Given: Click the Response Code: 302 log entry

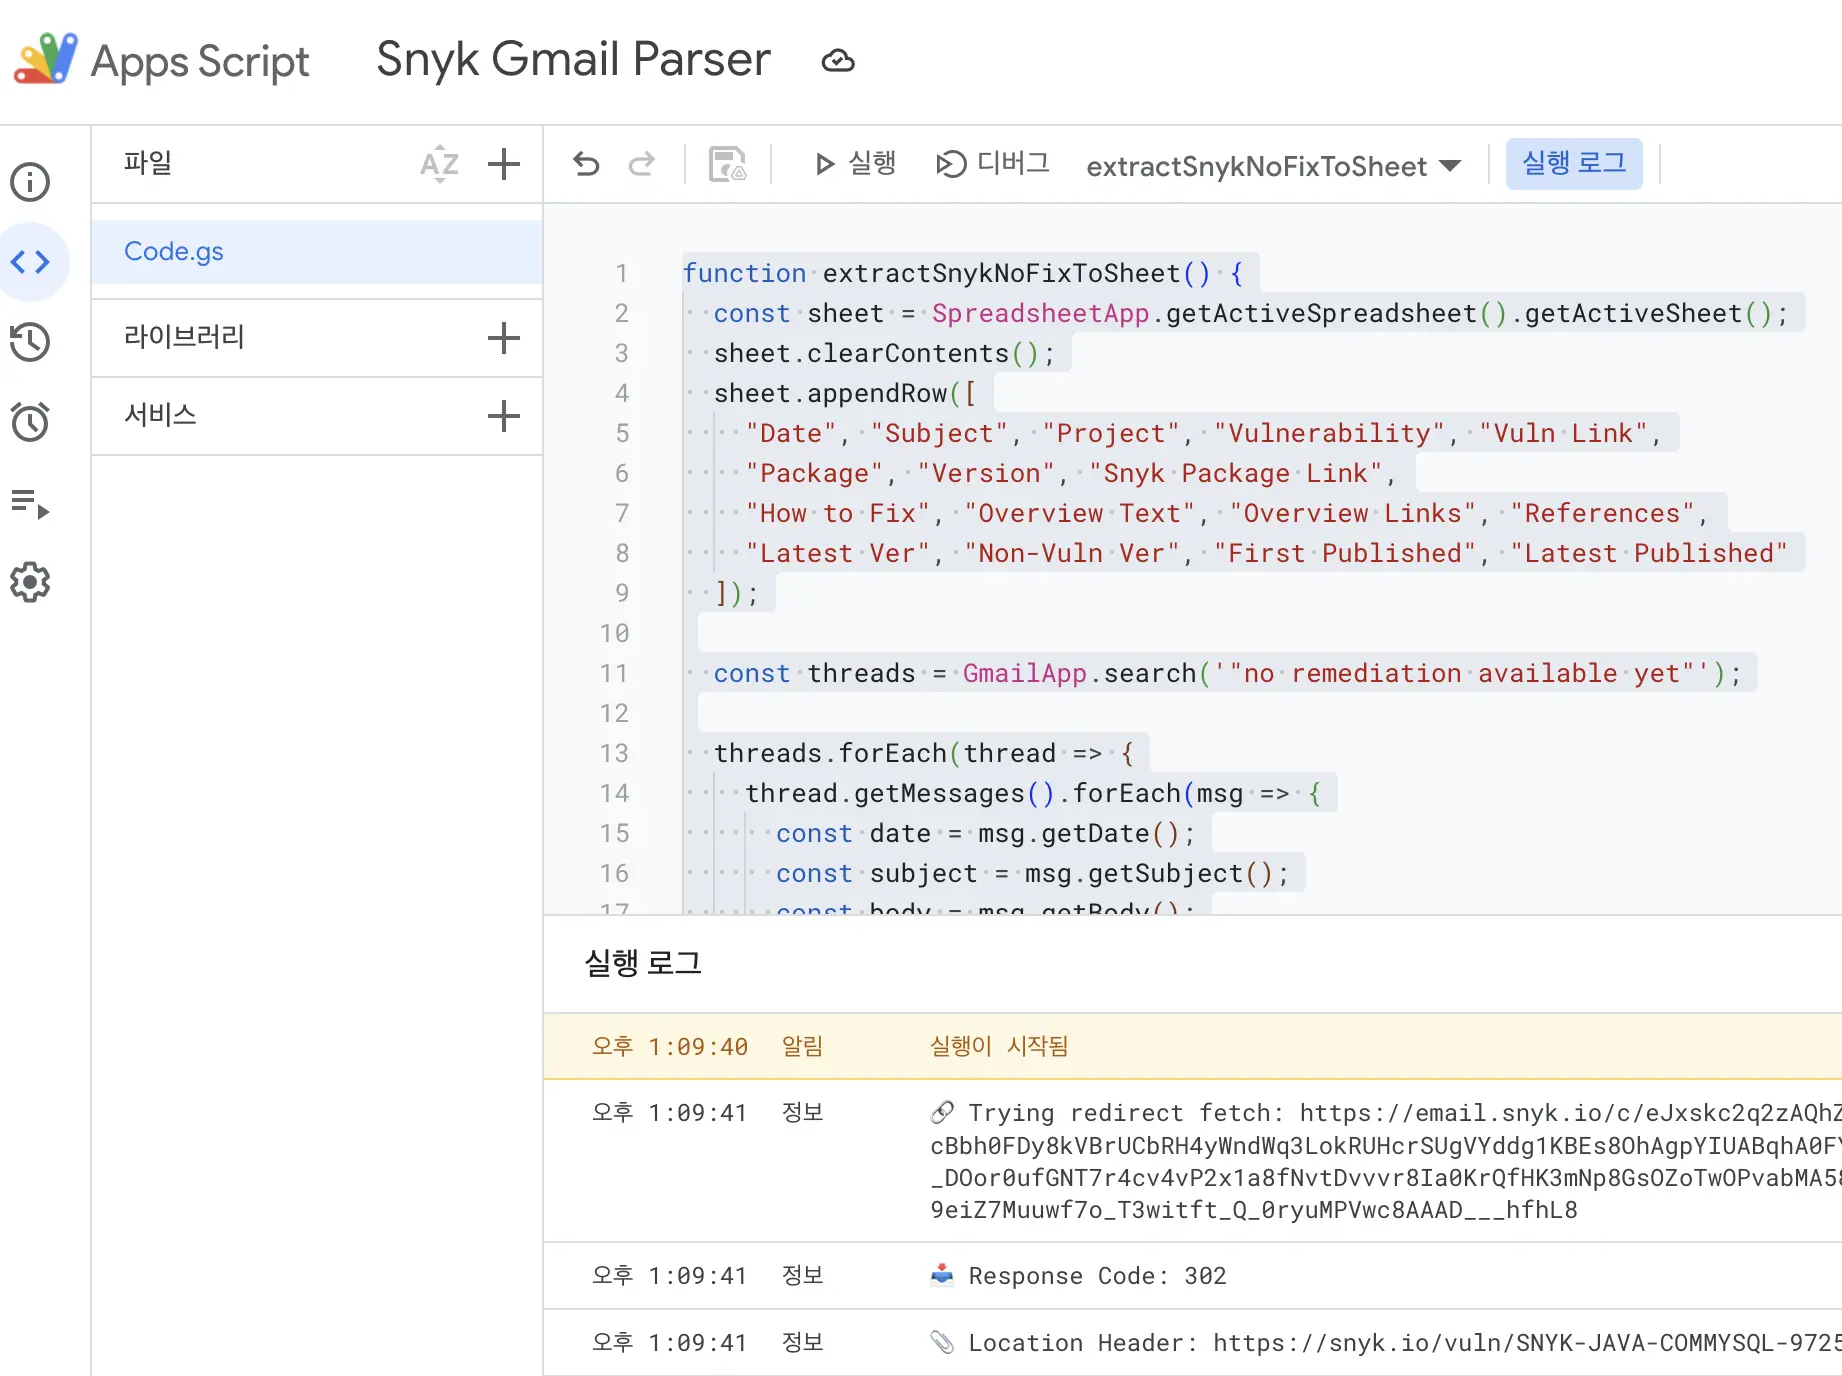Looking at the screenshot, I should pyautogui.click(x=1193, y=1276).
